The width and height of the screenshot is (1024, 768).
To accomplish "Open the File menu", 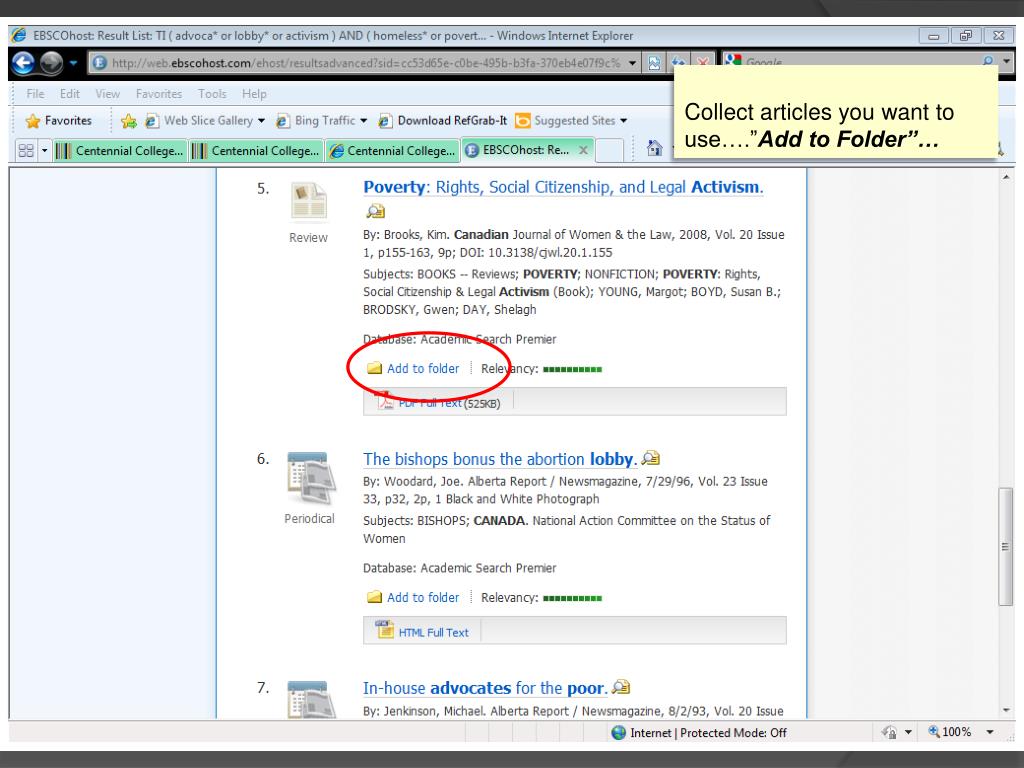I will (x=35, y=94).
